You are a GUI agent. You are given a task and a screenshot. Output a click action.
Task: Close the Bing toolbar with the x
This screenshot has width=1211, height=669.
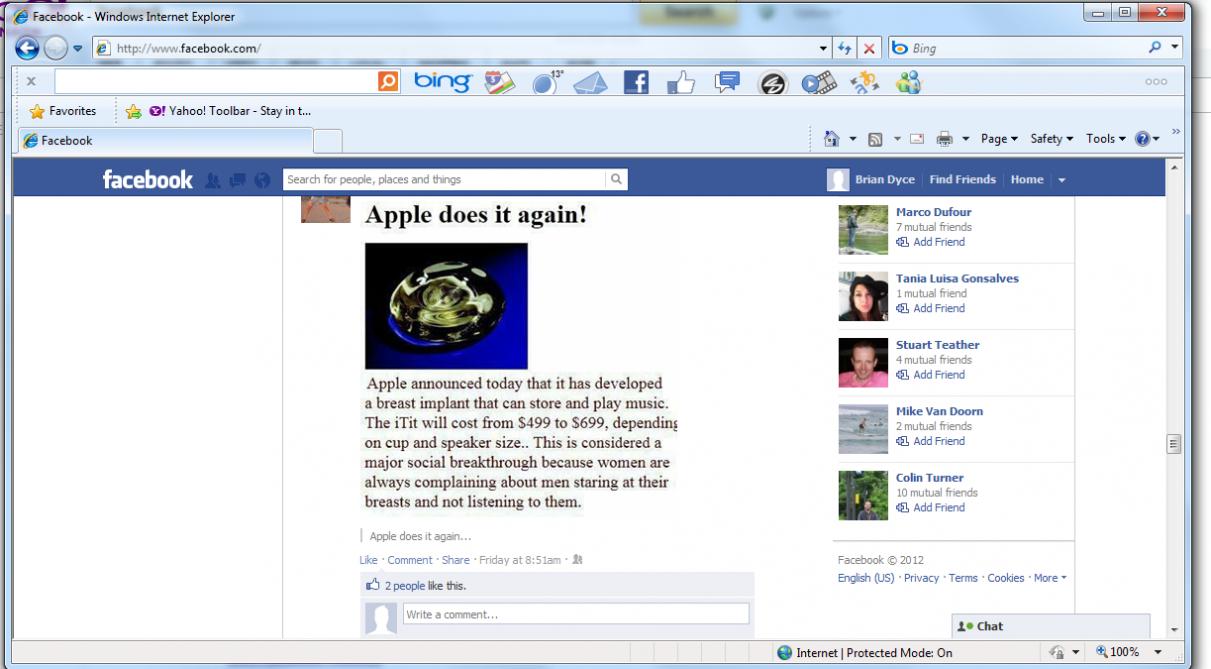31,82
